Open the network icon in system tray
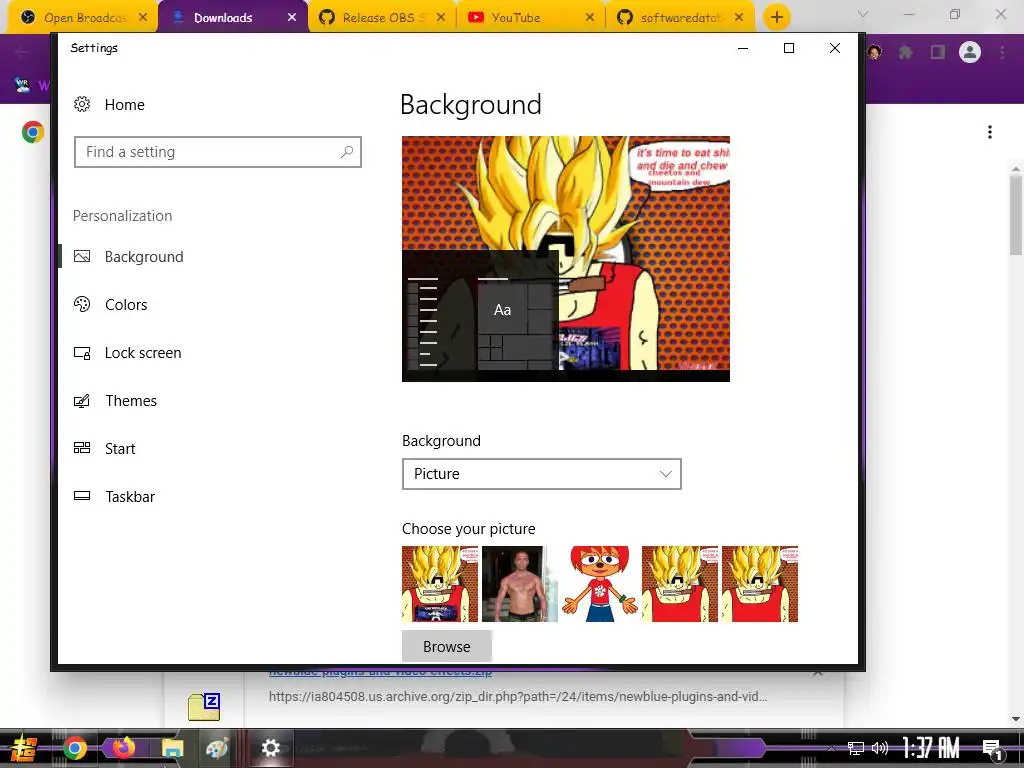The image size is (1024, 768). 856,748
